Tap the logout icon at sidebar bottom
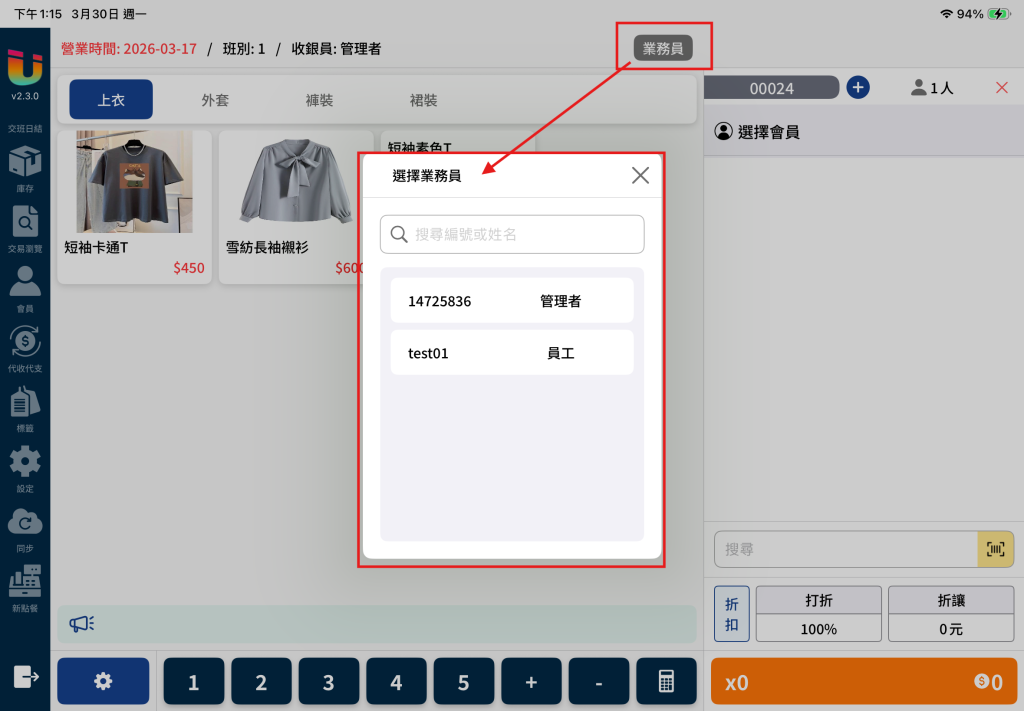The width and height of the screenshot is (1024, 711). click(25, 676)
